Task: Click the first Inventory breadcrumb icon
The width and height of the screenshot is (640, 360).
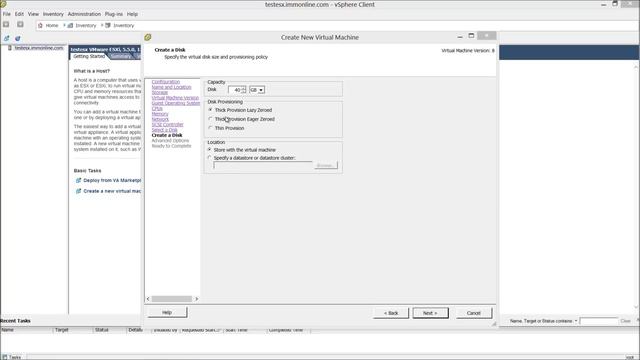Action: click(x=70, y=25)
